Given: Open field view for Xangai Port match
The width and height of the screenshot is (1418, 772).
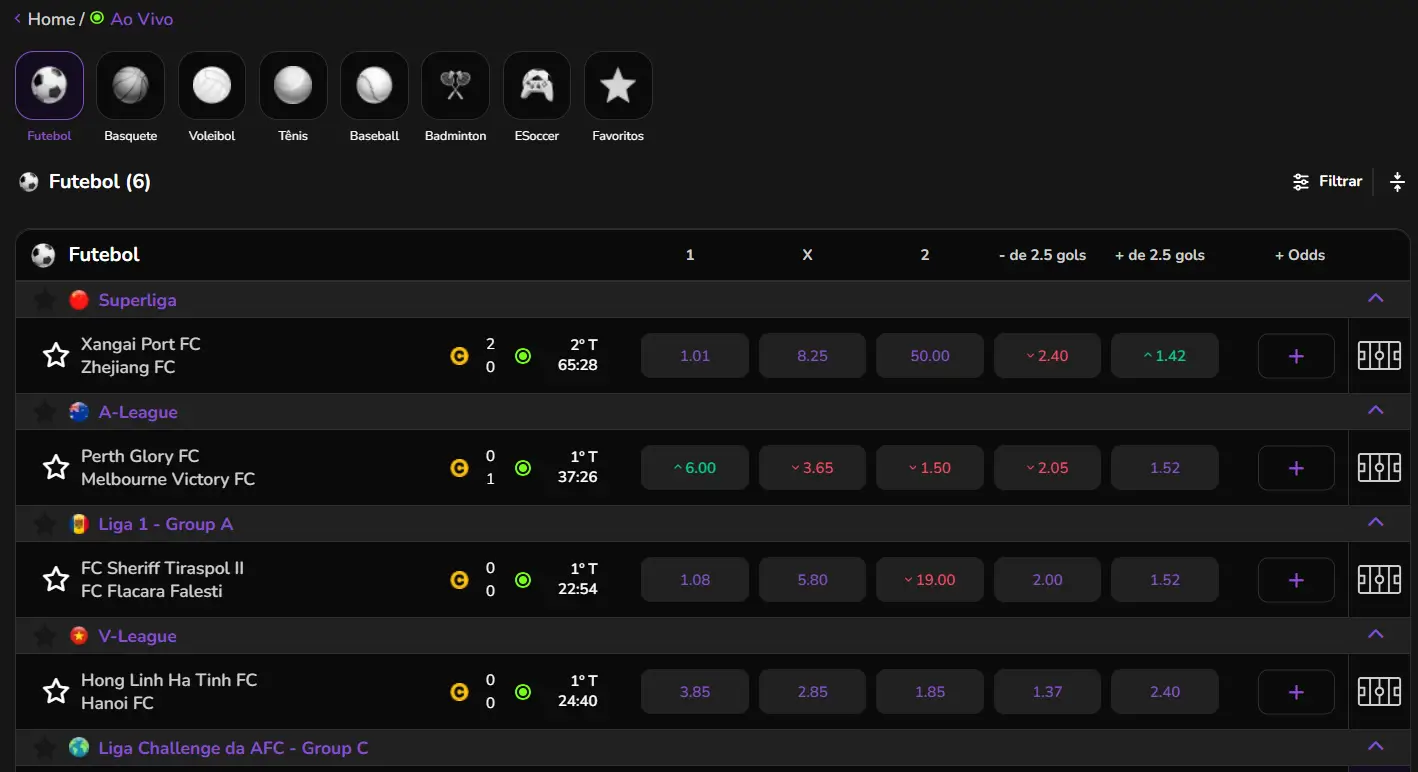Looking at the screenshot, I should 1379,356.
